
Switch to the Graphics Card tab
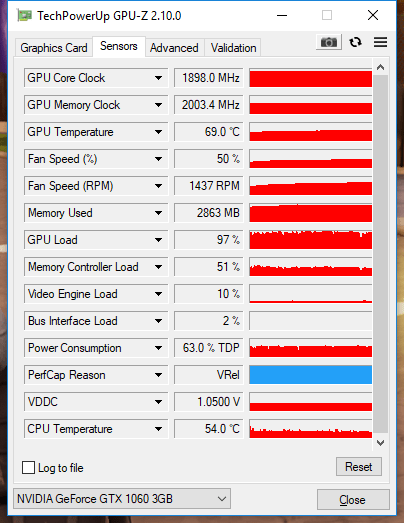point(54,48)
